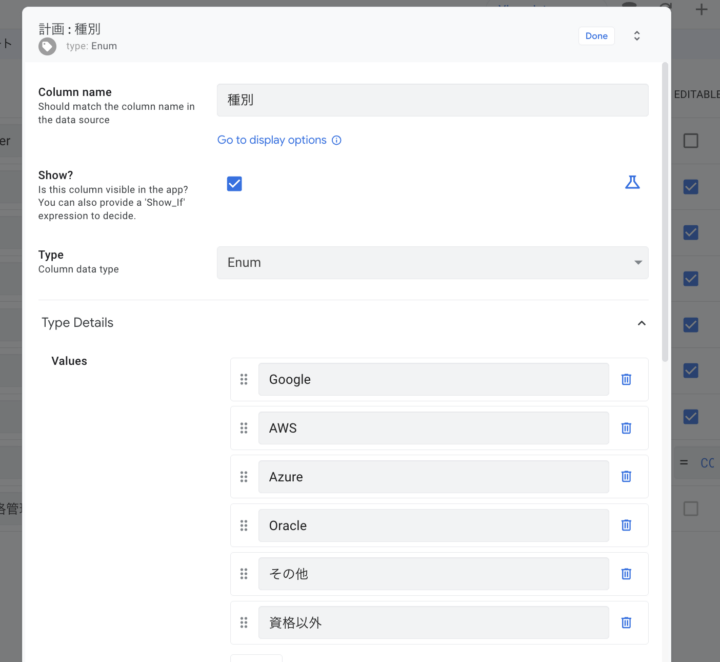Remove the Azure value with trash icon
Viewport: 720px width, 662px height.
tap(626, 477)
